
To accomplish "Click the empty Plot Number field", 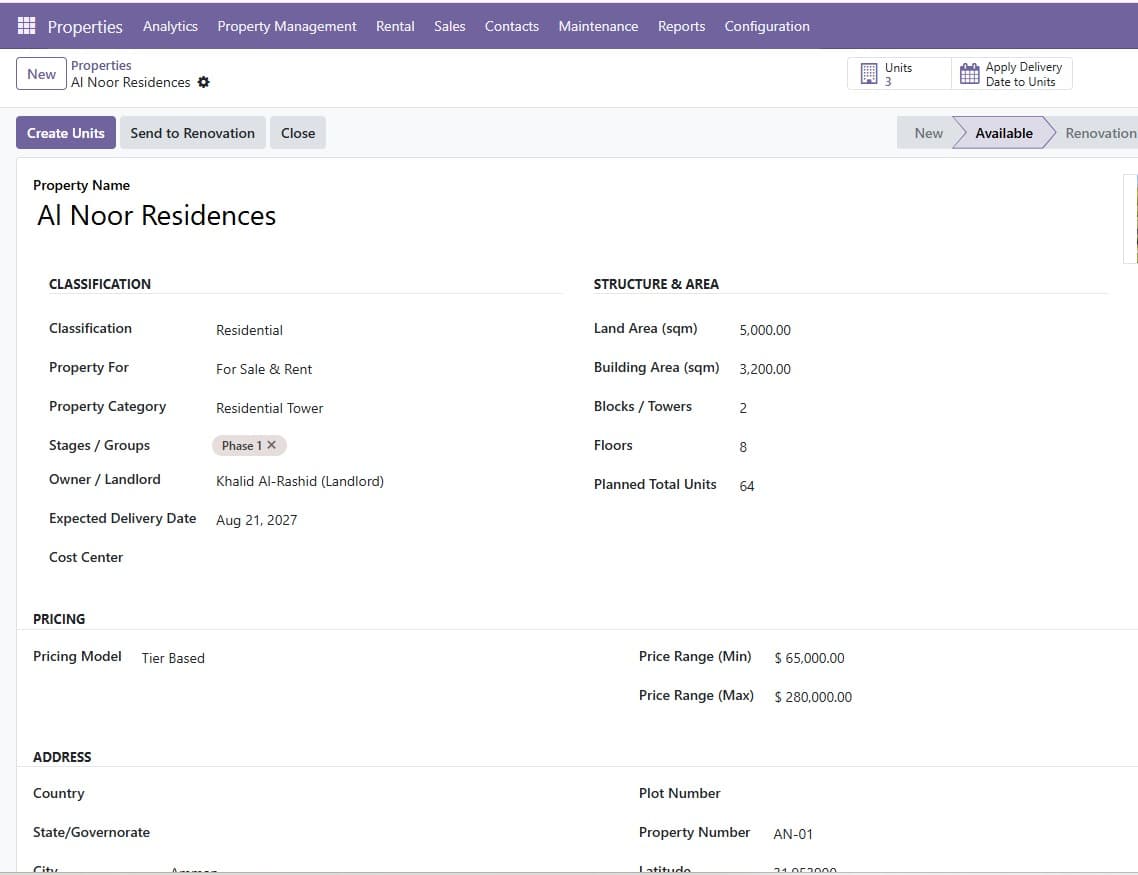I will point(954,794).
